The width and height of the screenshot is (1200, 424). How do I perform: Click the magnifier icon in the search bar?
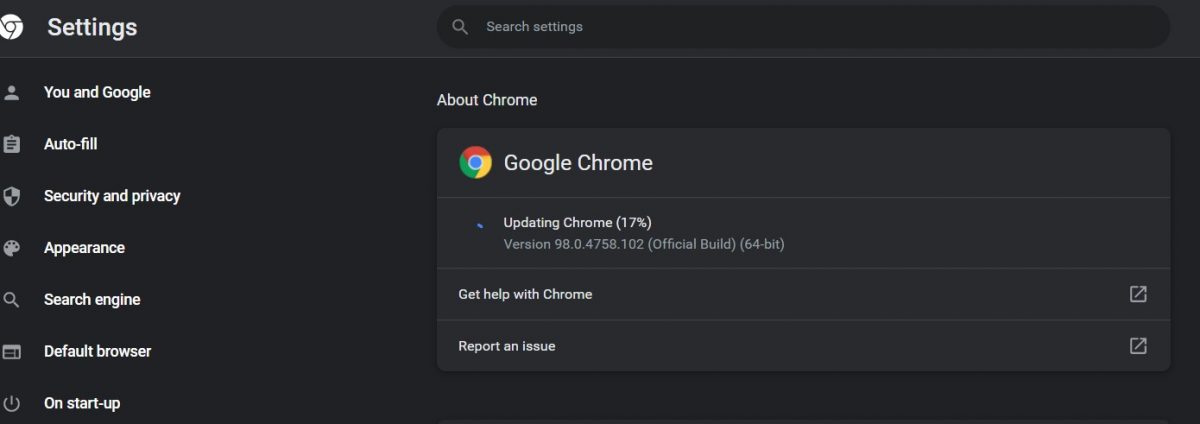coord(460,27)
